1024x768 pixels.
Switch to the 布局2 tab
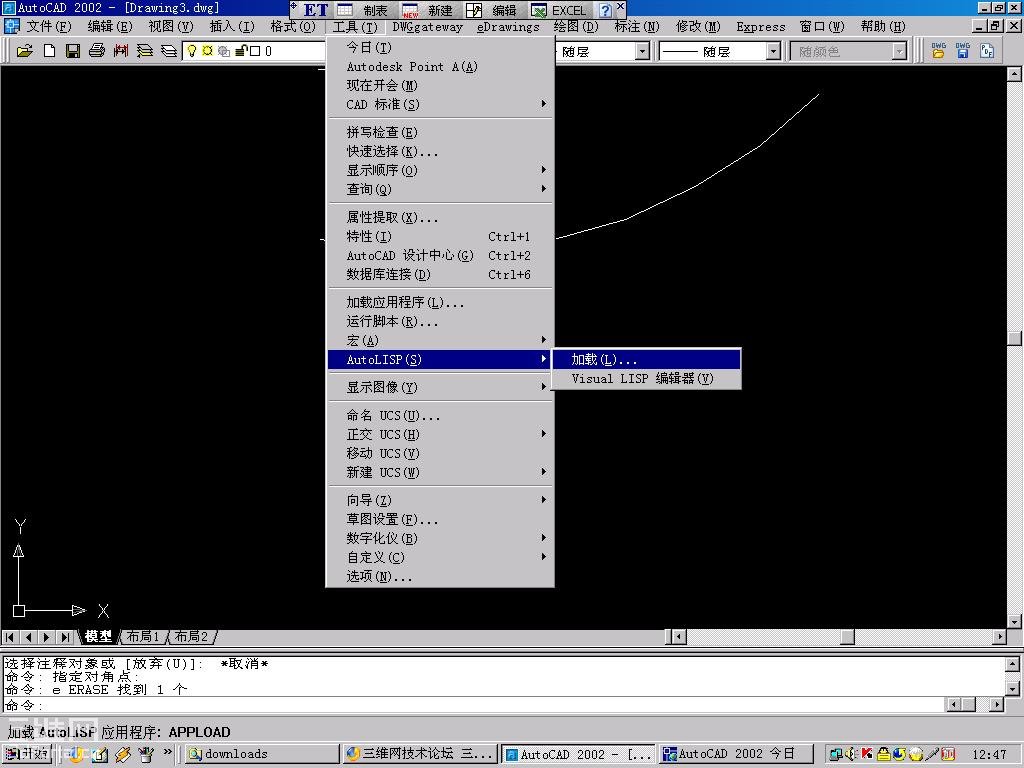tap(191, 636)
